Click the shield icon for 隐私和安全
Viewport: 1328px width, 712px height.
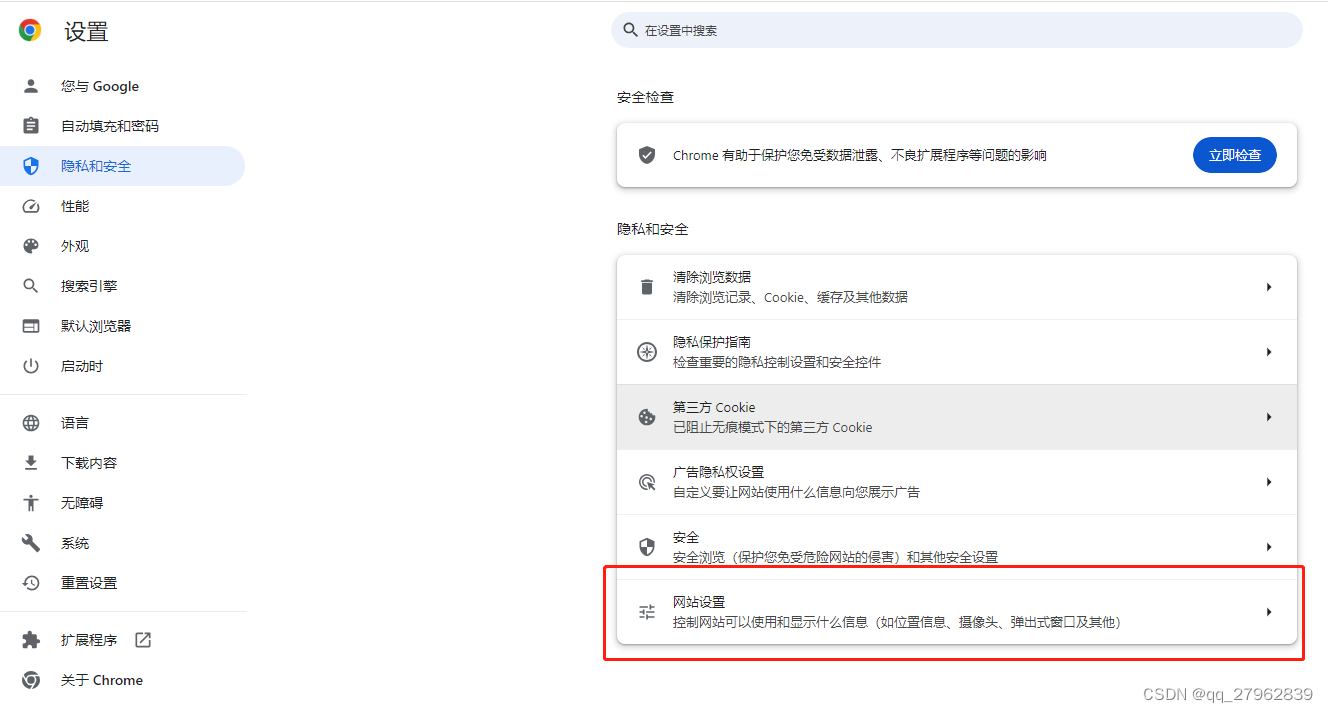31,166
